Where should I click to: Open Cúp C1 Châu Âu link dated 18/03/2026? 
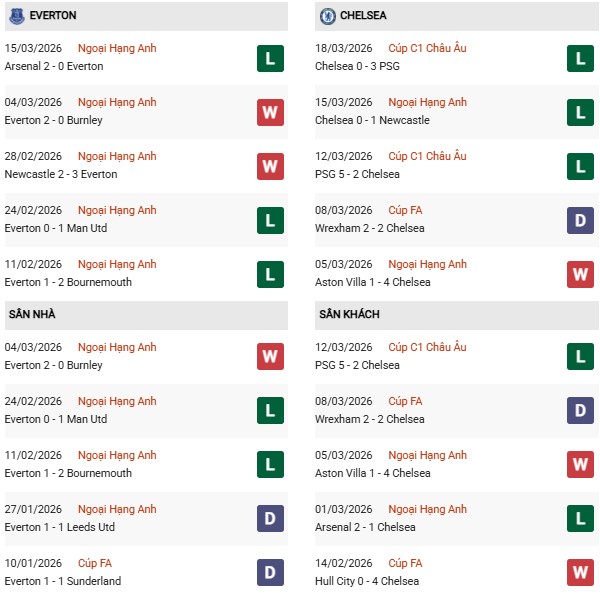point(427,48)
